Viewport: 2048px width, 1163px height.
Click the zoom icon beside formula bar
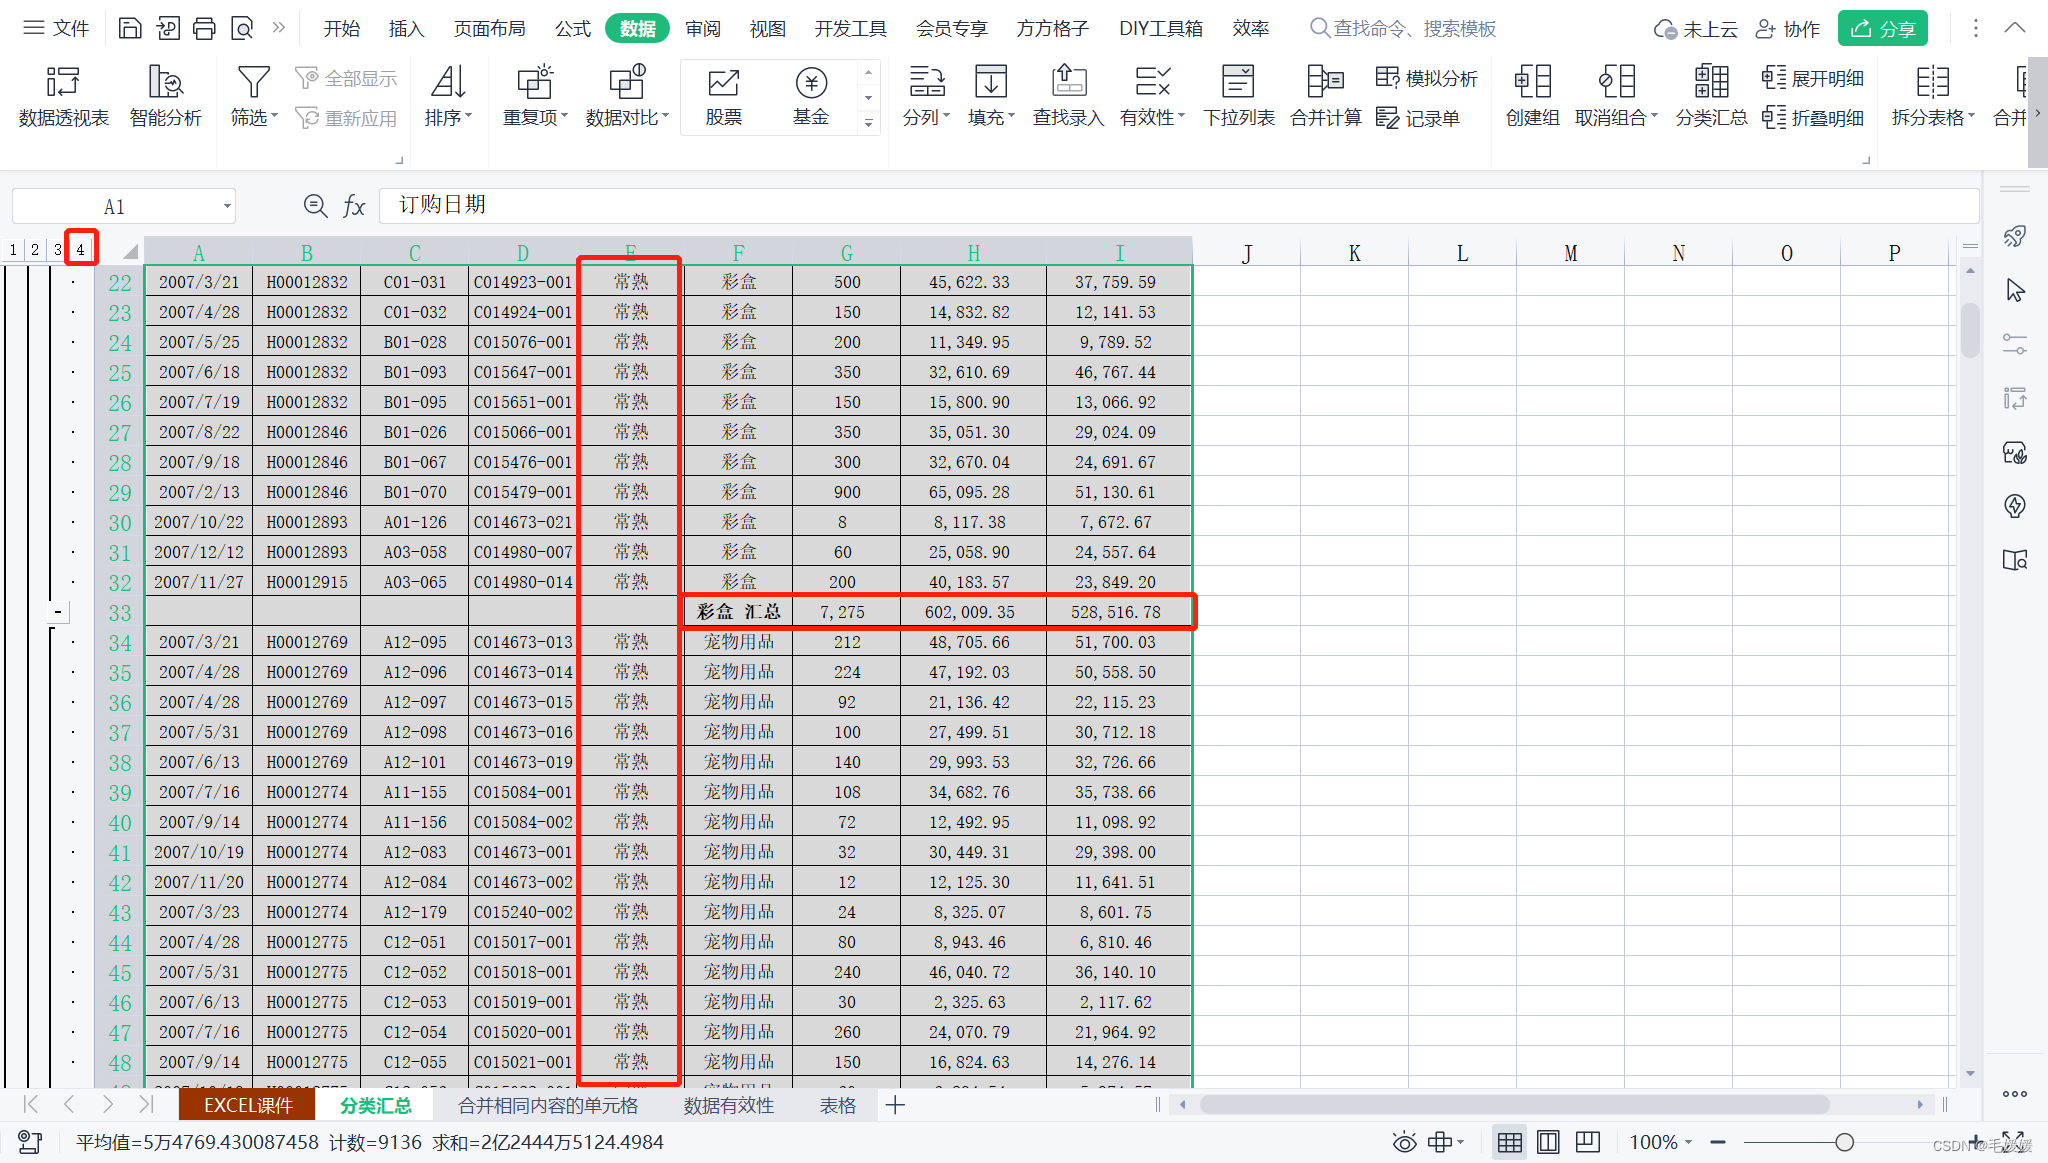315,206
